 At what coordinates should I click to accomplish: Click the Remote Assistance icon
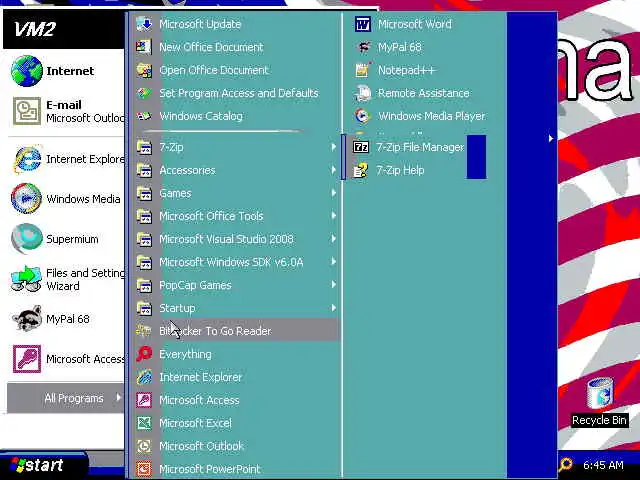[362, 93]
